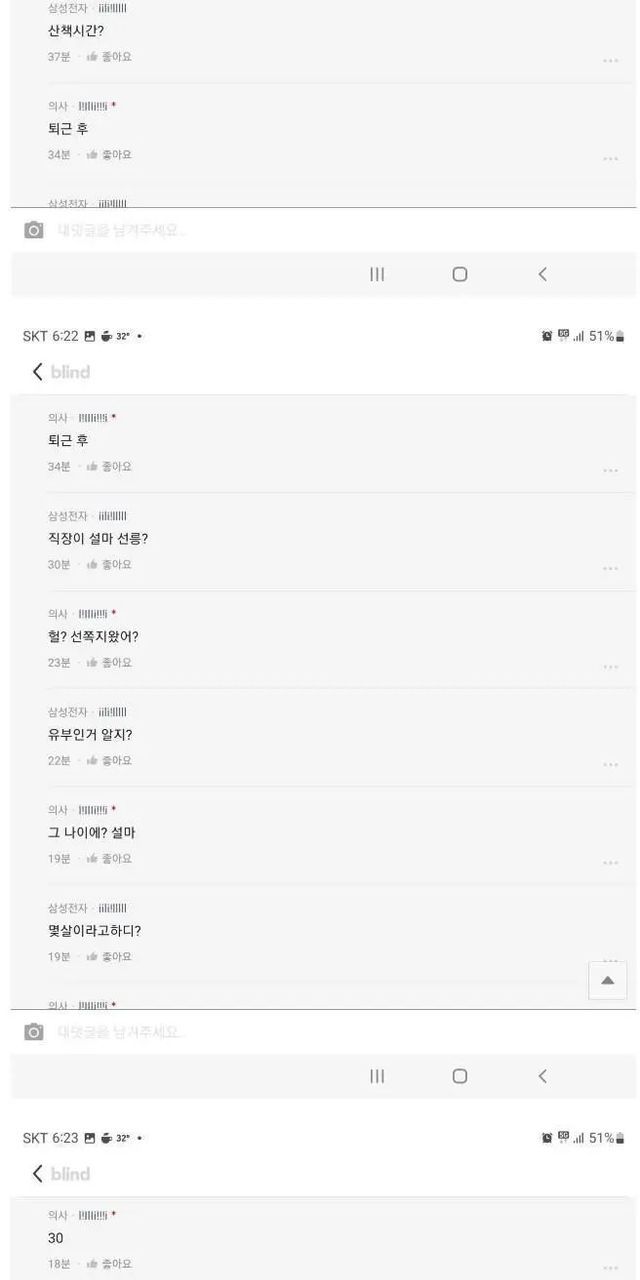Like the comment "유부인거 알지?"
Viewport: 640px width, 1280px height.
tap(109, 761)
